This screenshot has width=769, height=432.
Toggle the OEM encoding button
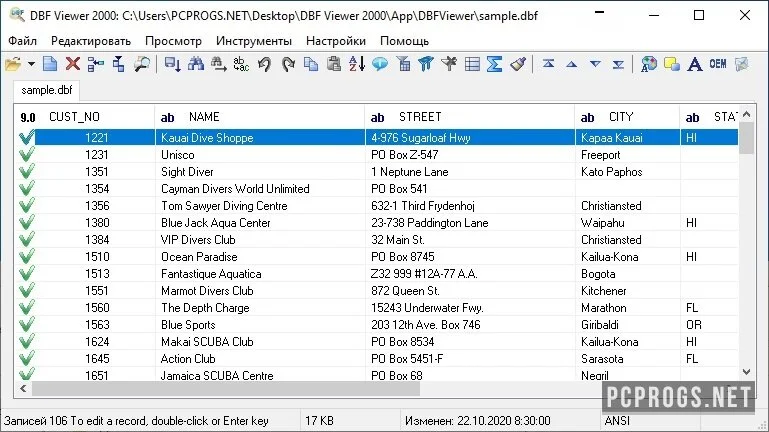pos(718,64)
